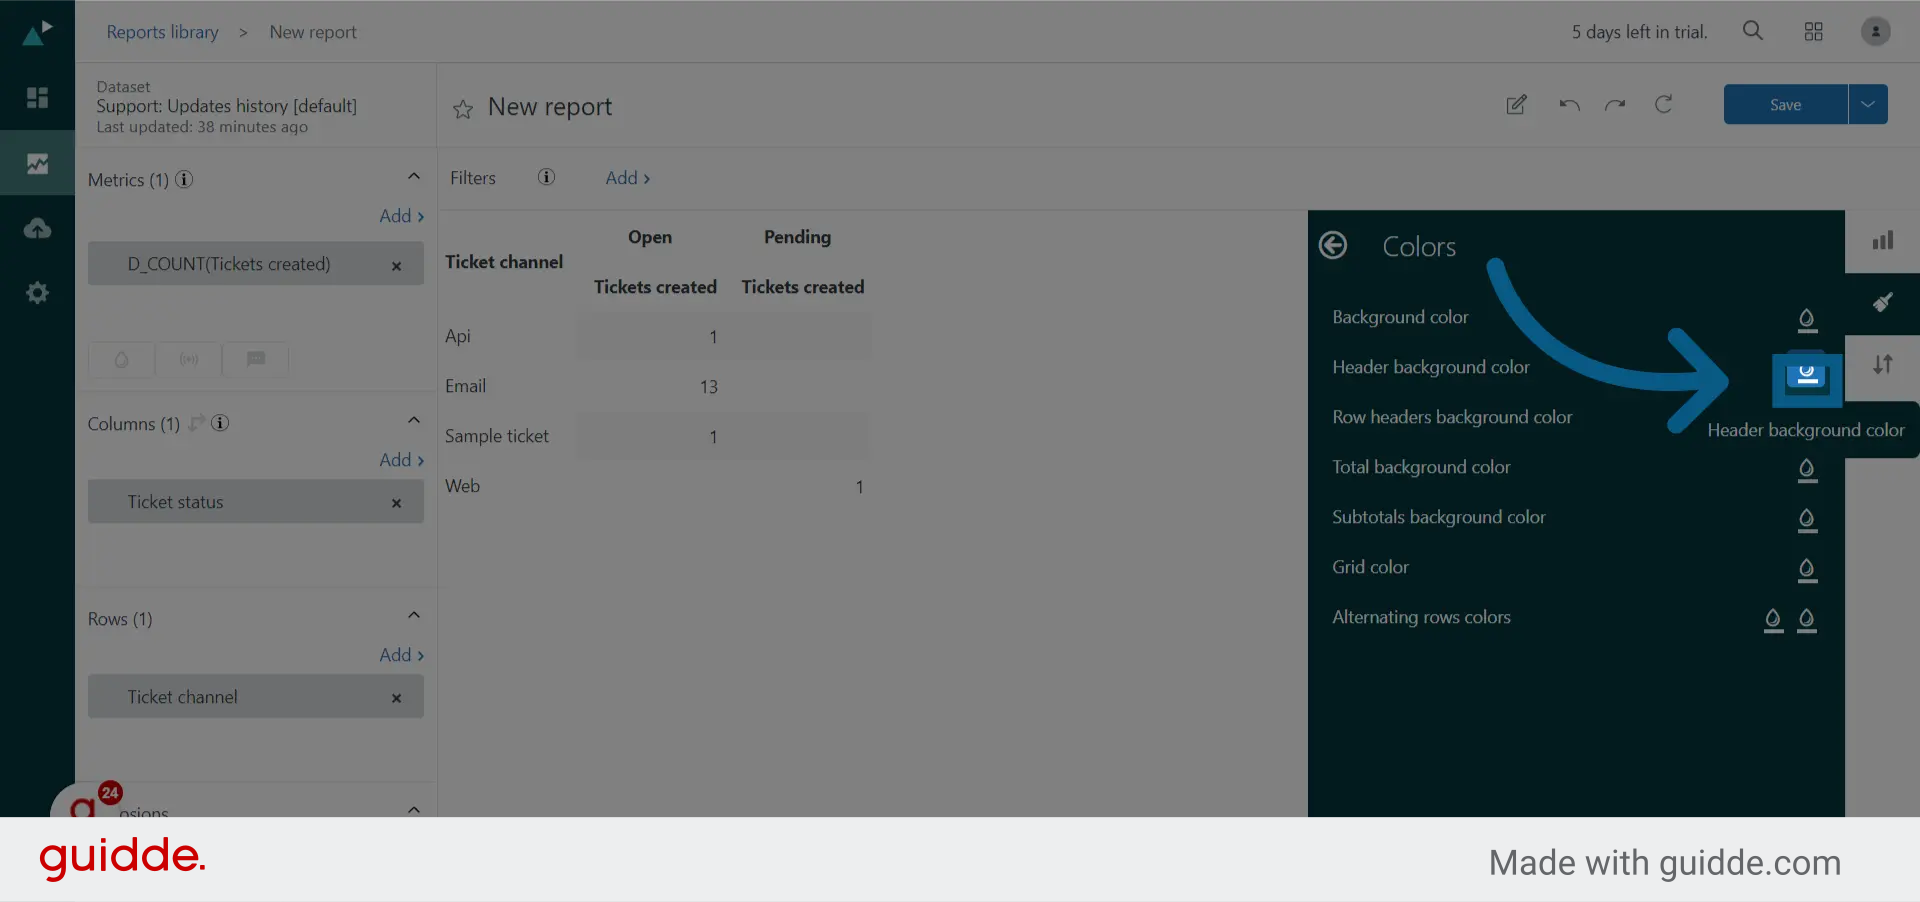Collapse the Columns section
1920x902 pixels.
[414, 420]
